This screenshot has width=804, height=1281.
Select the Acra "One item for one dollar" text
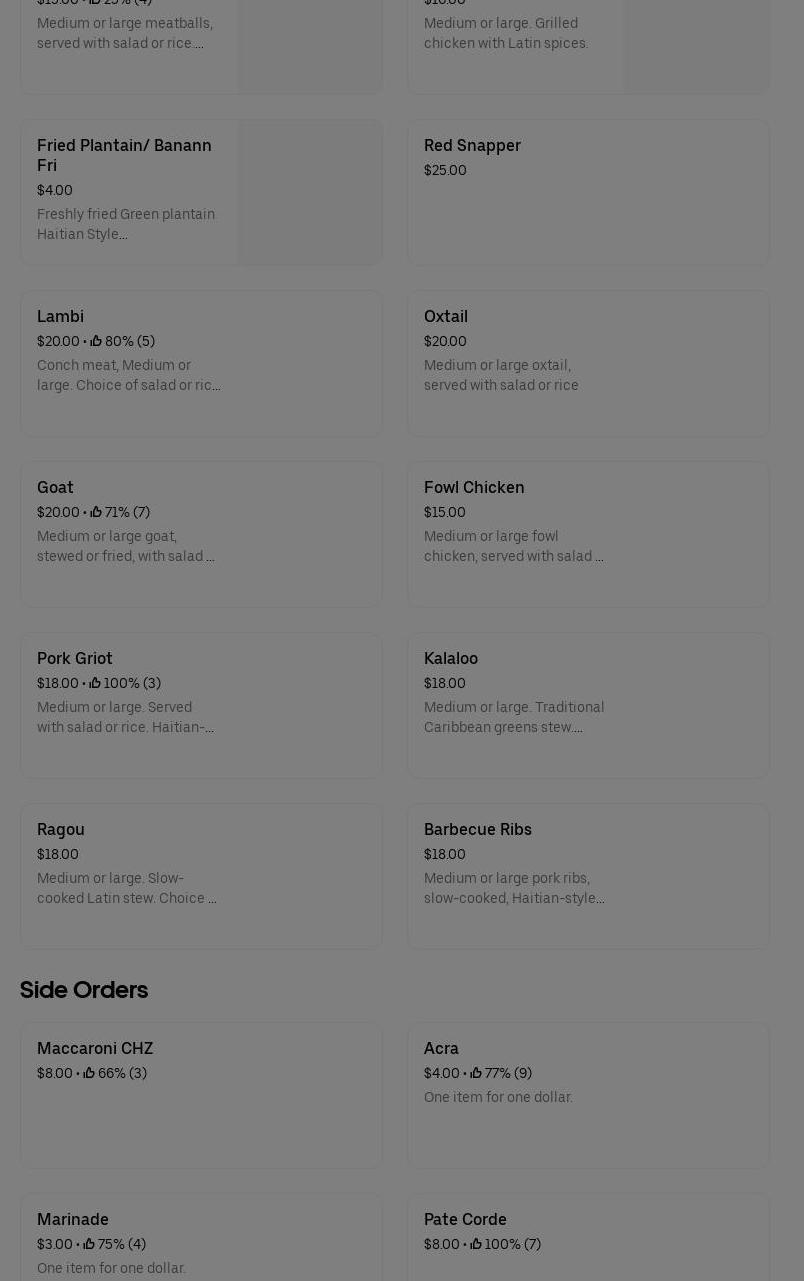(x=498, y=1098)
